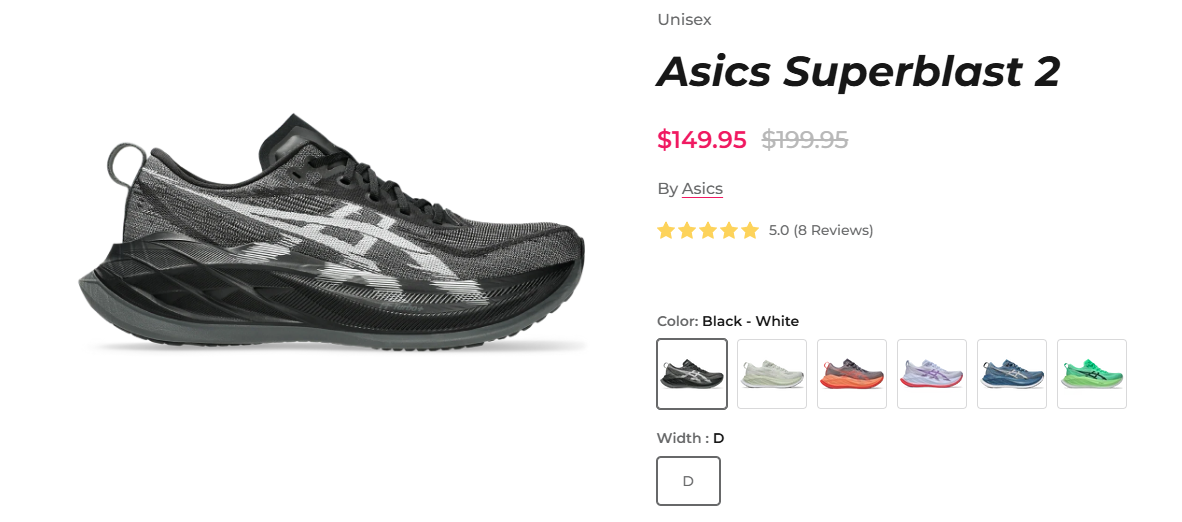
Task: Click the $149.95 sale price
Action: pos(702,140)
